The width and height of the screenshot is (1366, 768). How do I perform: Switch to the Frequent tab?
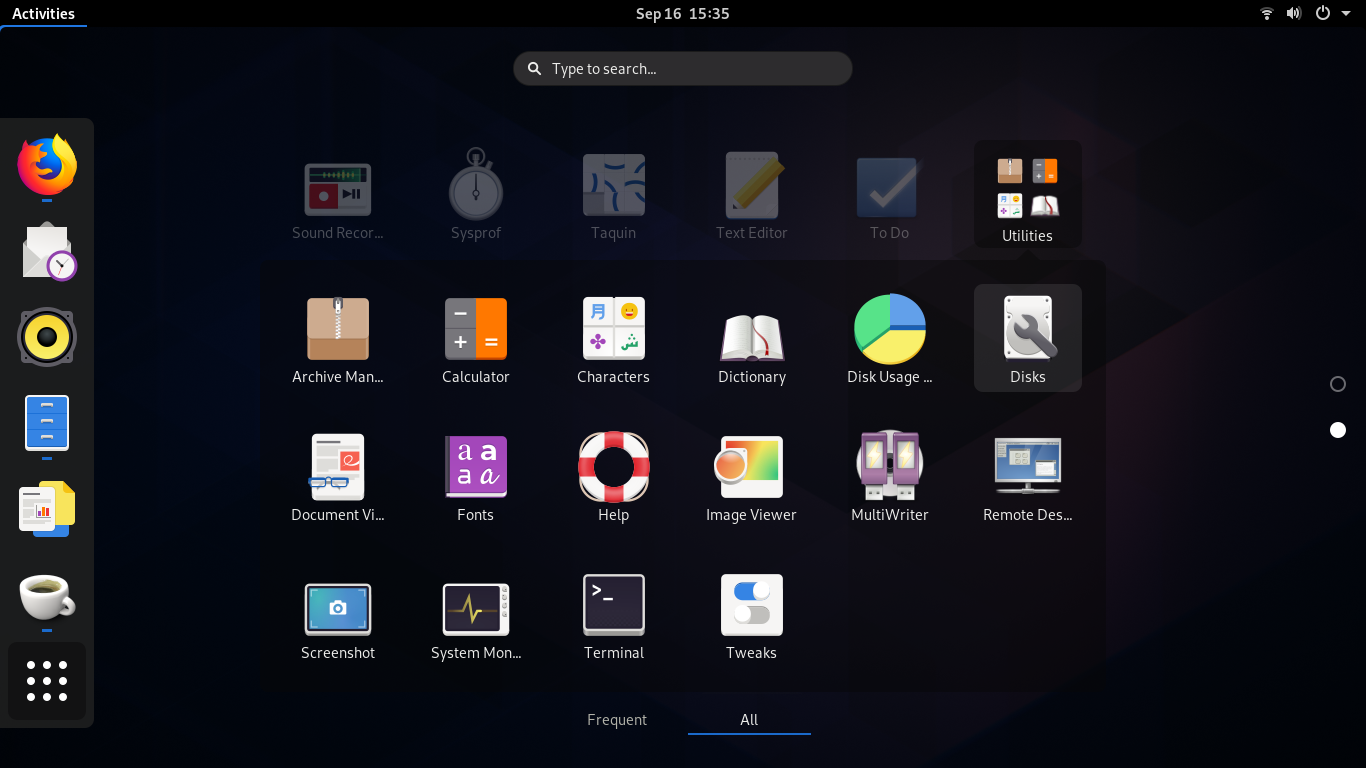click(x=617, y=719)
